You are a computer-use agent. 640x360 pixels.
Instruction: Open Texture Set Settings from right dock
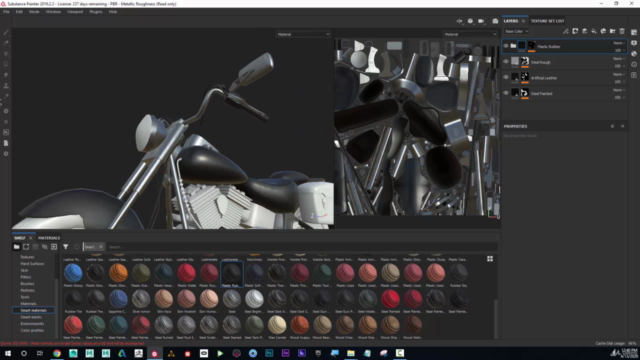point(634,32)
